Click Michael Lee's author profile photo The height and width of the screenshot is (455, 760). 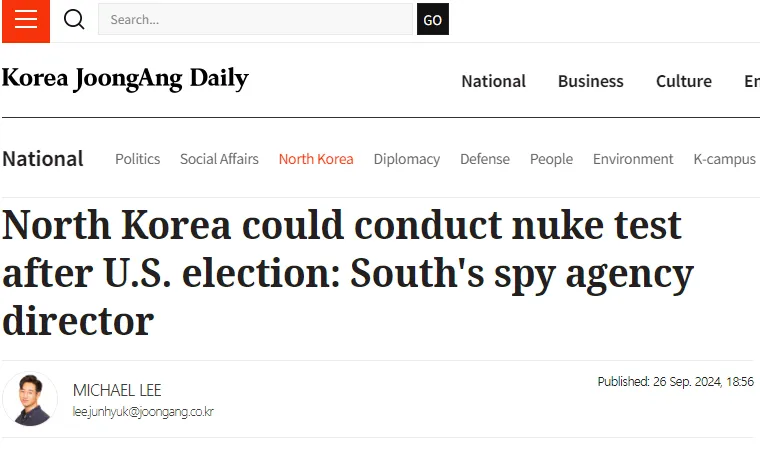pos(30,399)
